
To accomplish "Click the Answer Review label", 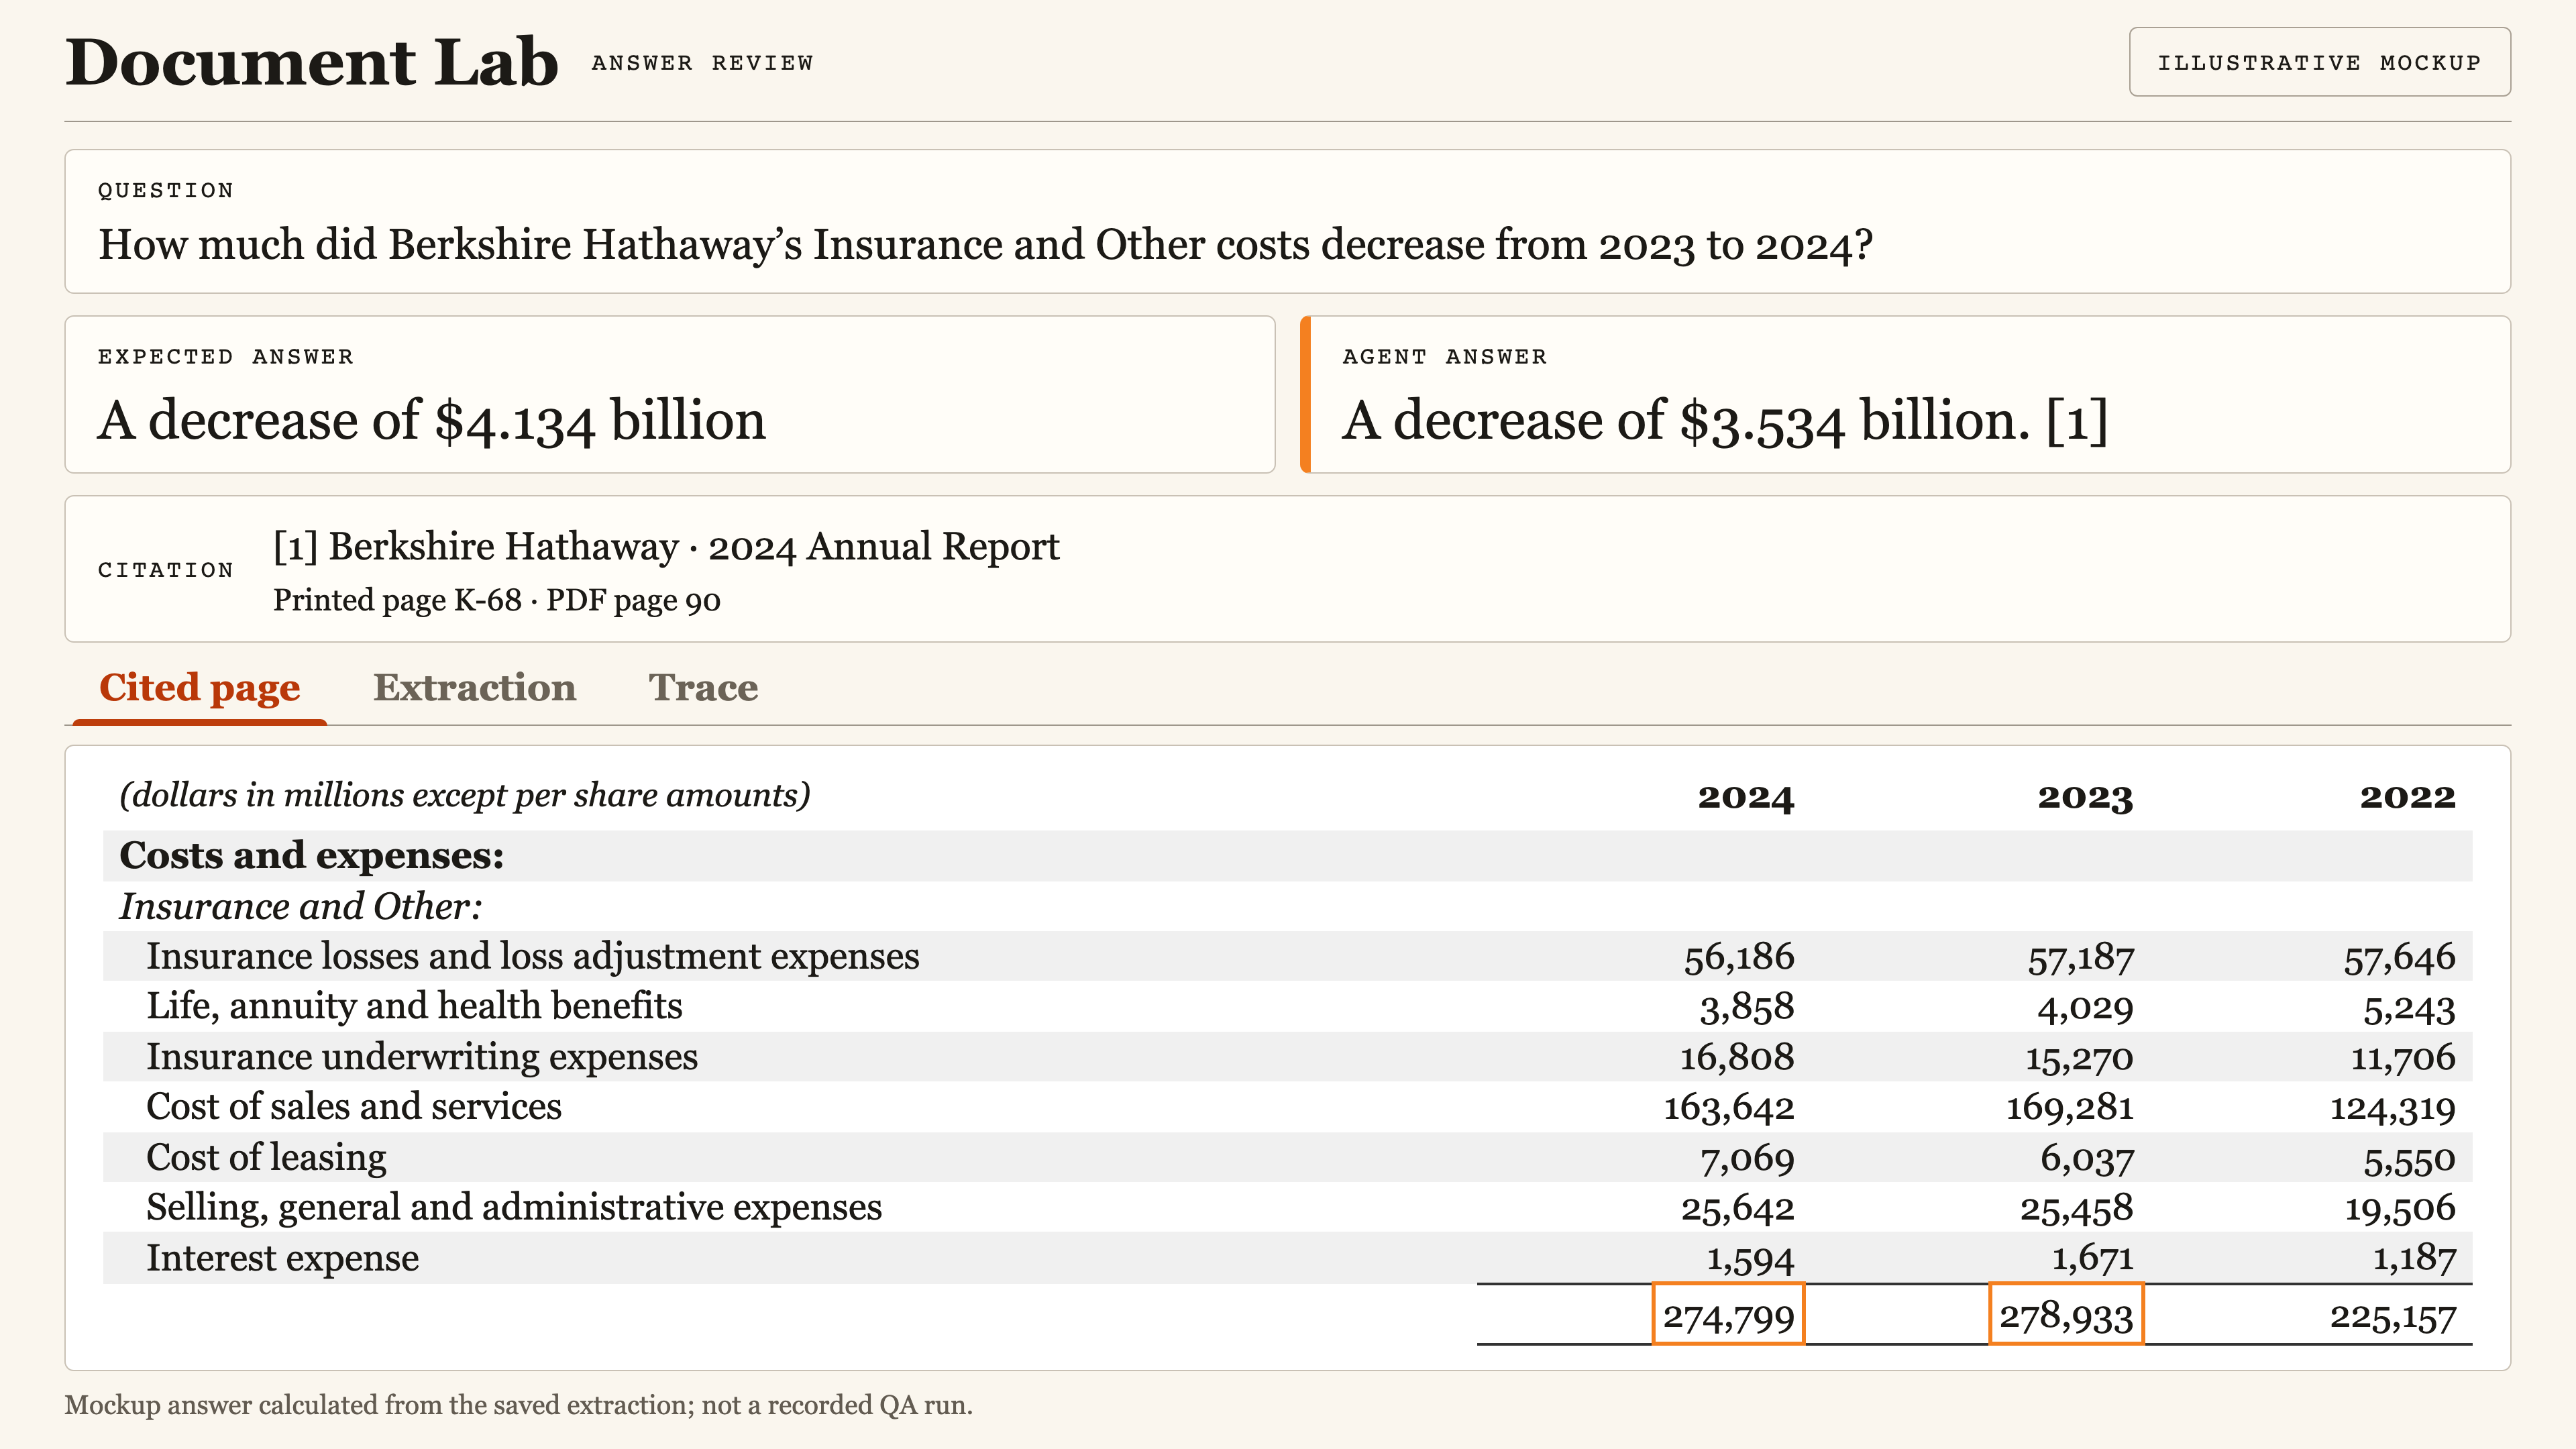I will (x=702, y=63).
